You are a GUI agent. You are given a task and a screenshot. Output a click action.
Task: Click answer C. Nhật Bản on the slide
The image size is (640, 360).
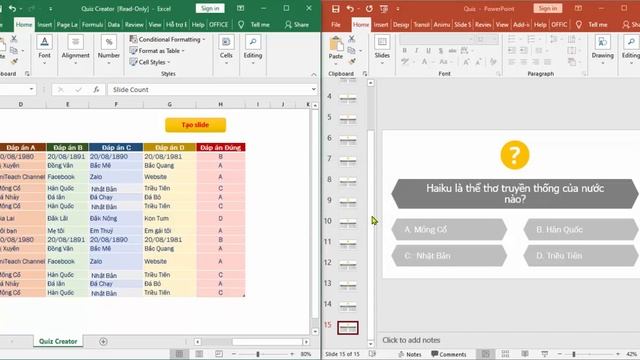[449, 256]
